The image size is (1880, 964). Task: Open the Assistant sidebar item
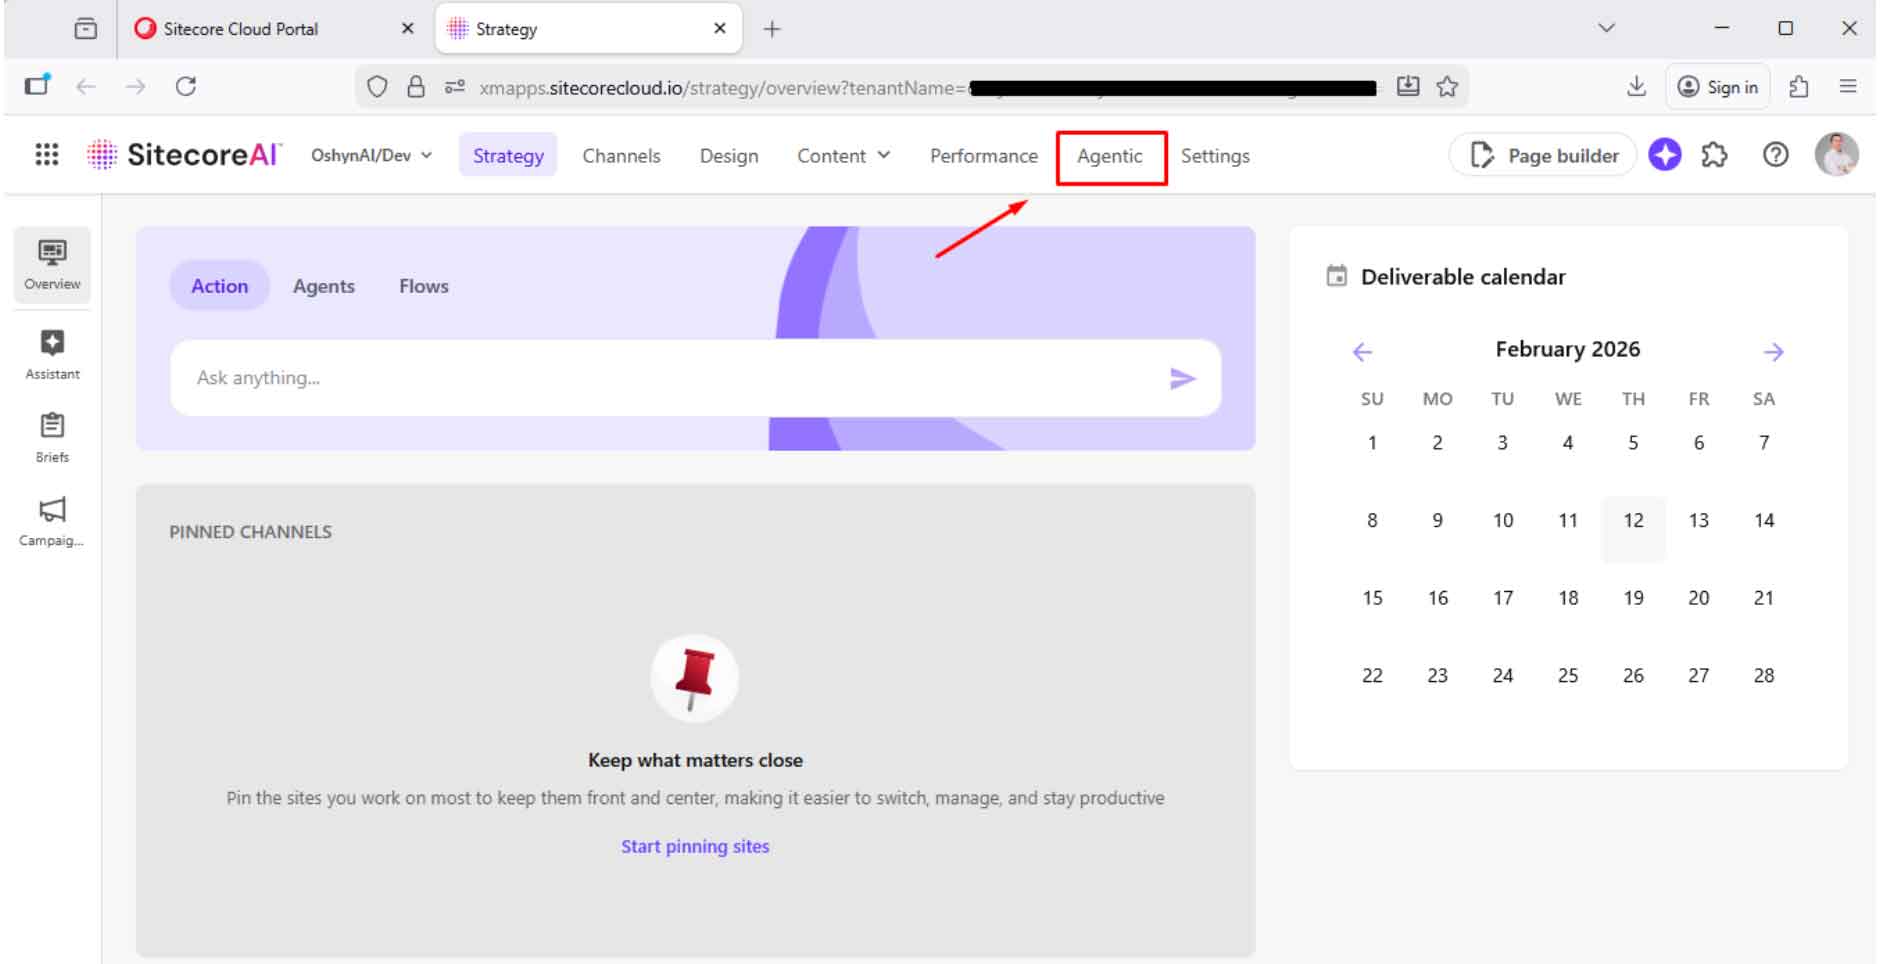pyautogui.click(x=52, y=355)
